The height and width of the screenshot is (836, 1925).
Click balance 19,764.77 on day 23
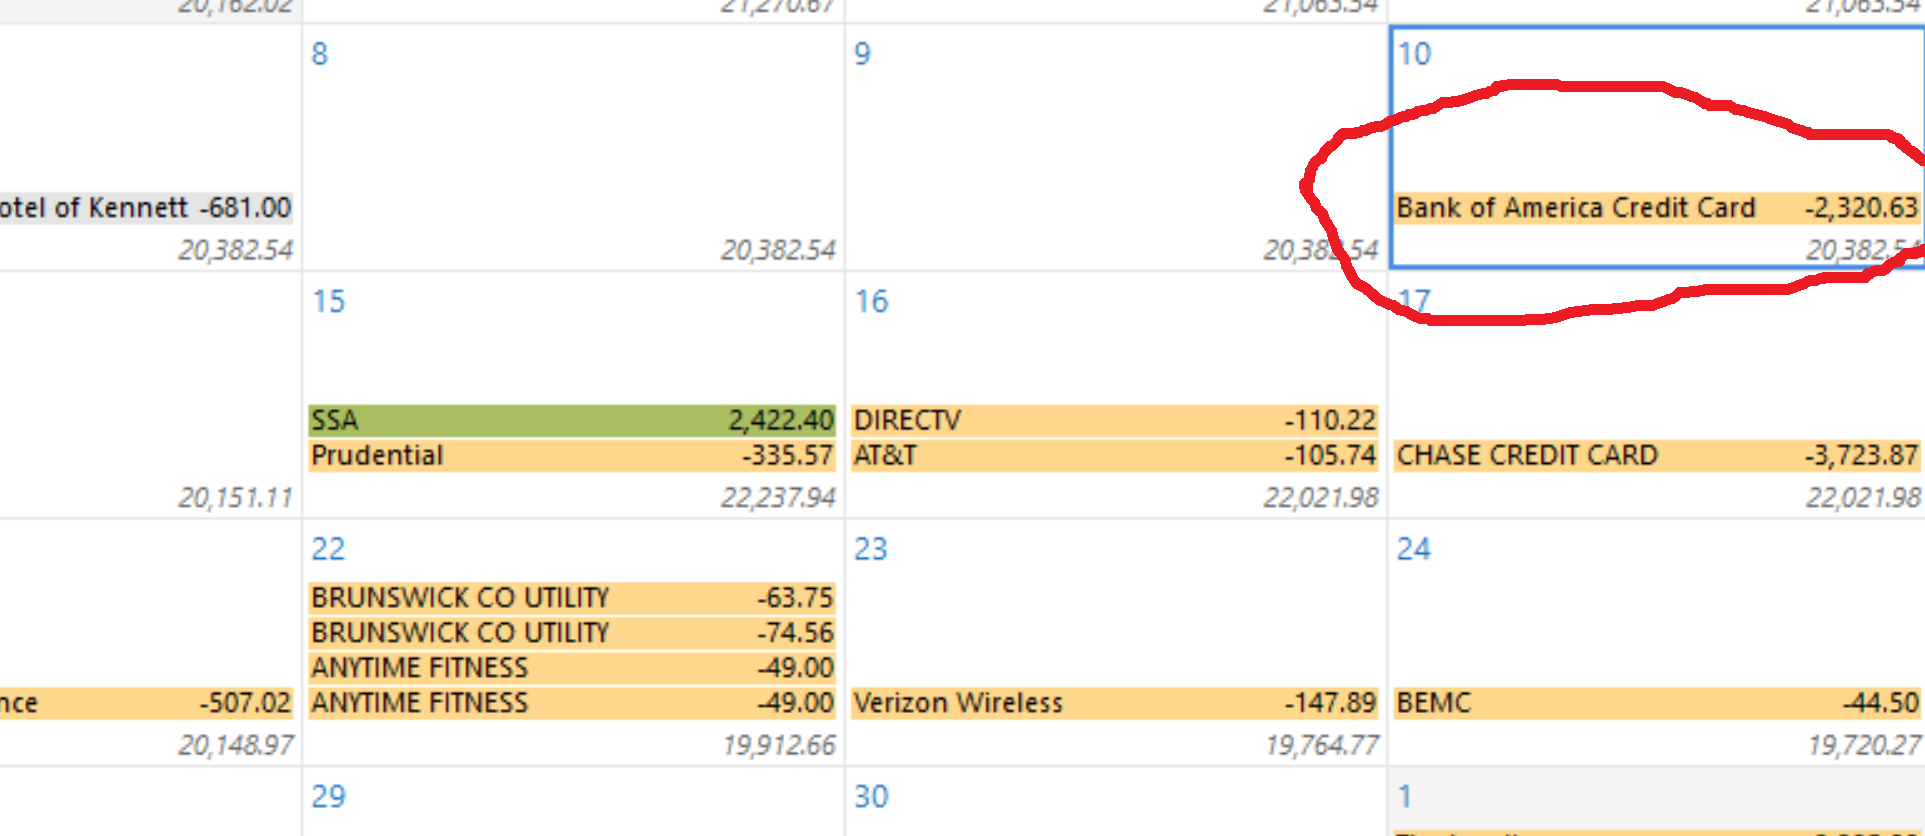(1321, 746)
